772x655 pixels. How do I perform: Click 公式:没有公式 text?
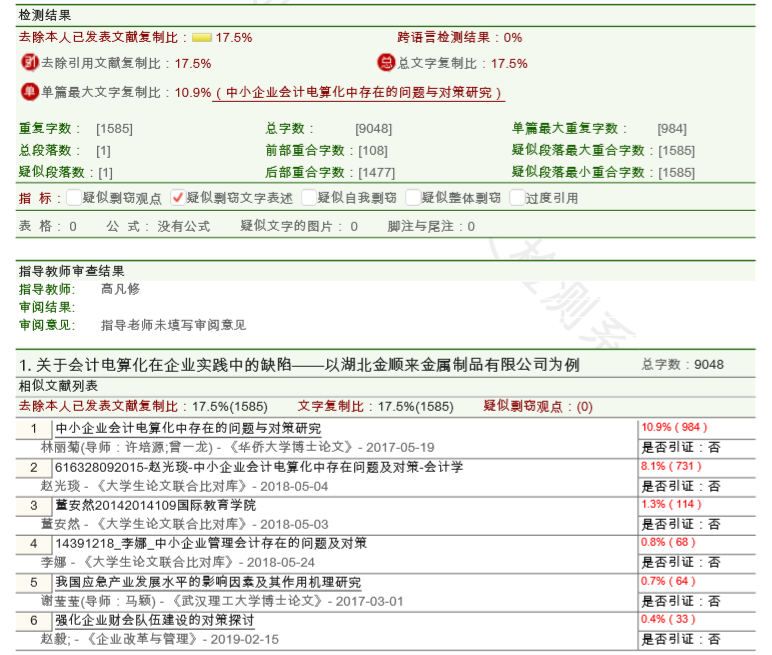[158, 226]
